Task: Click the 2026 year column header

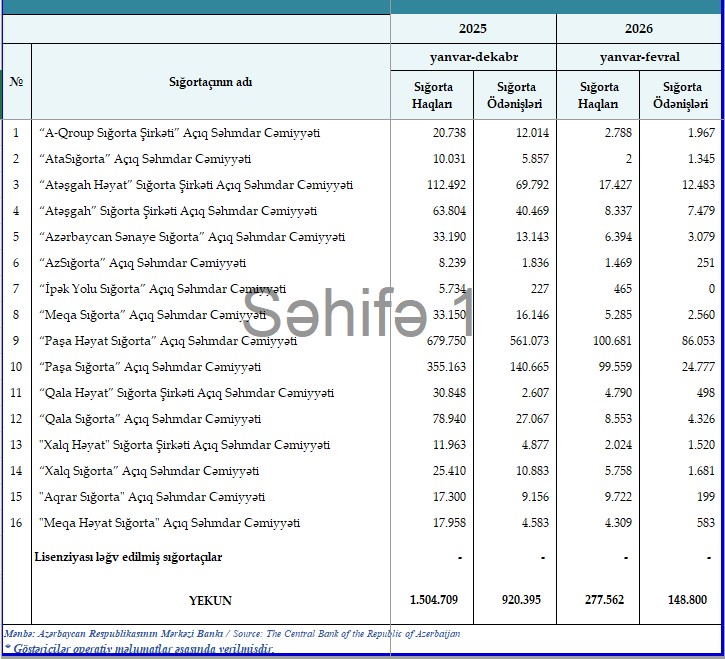Action: (x=639, y=29)
